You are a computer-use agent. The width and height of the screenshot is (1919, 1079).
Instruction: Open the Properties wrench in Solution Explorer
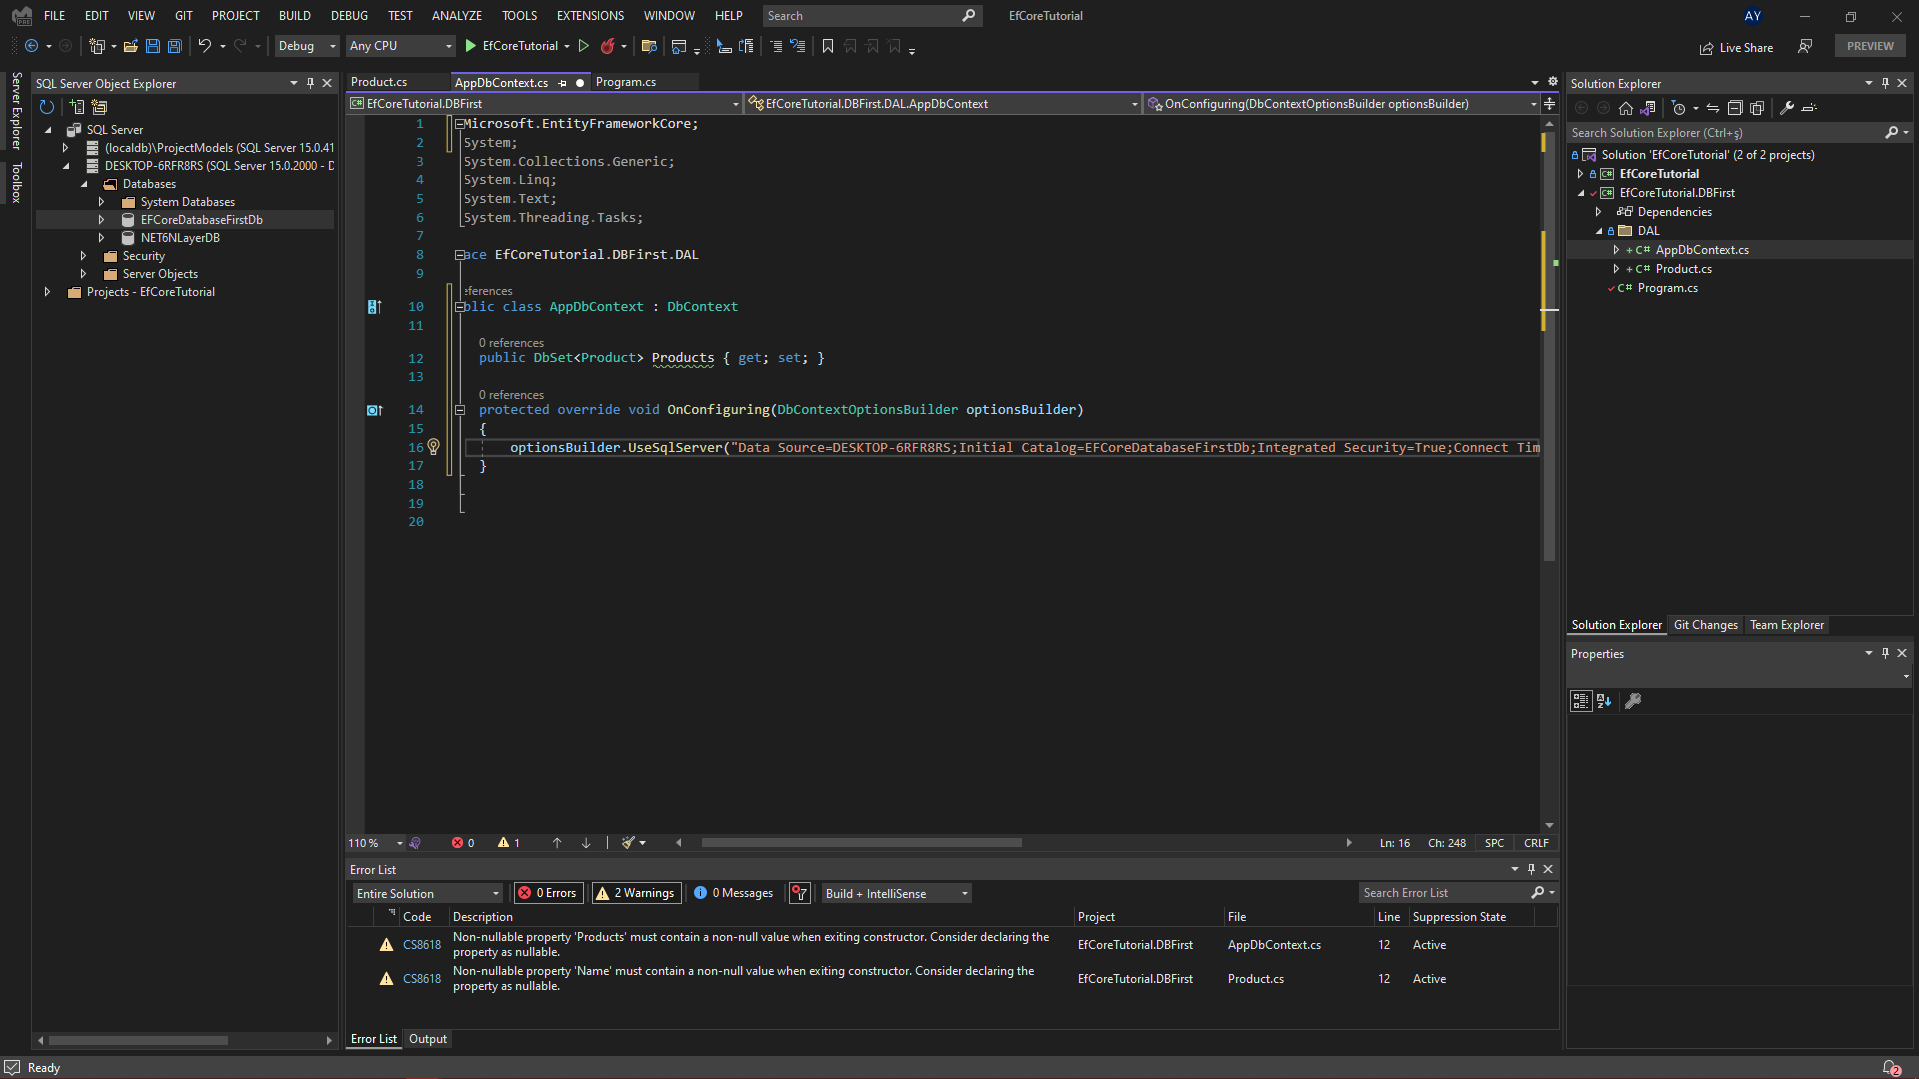point(1787,107)
